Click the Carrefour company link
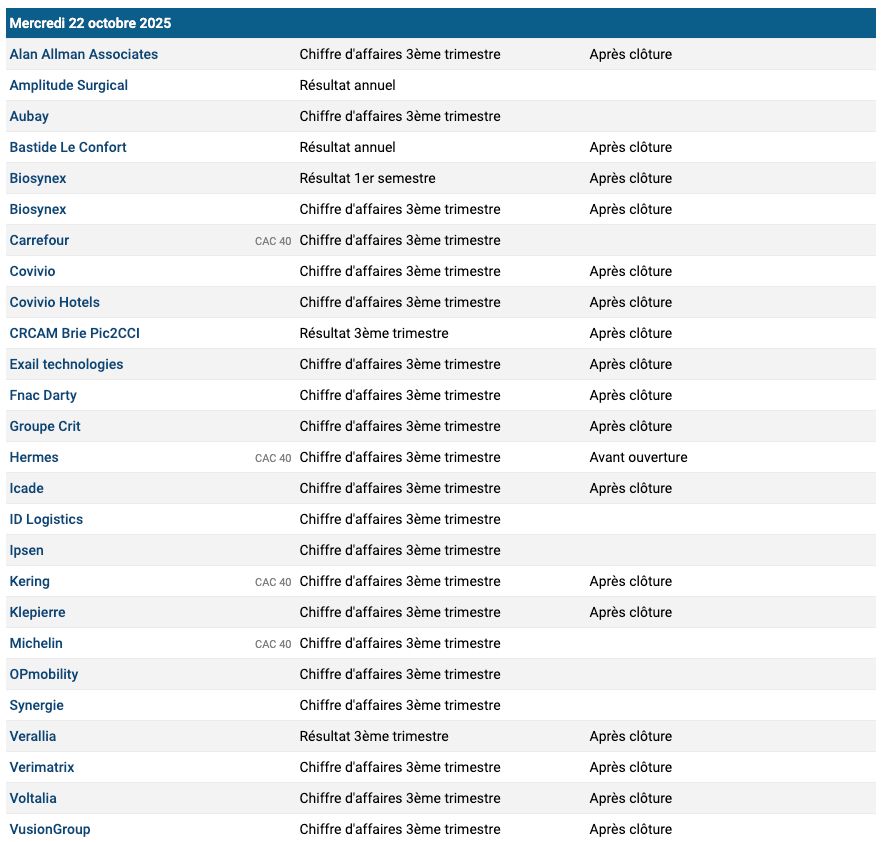The width and height of the screenshot is (881, 842). (x=39, y=240)
